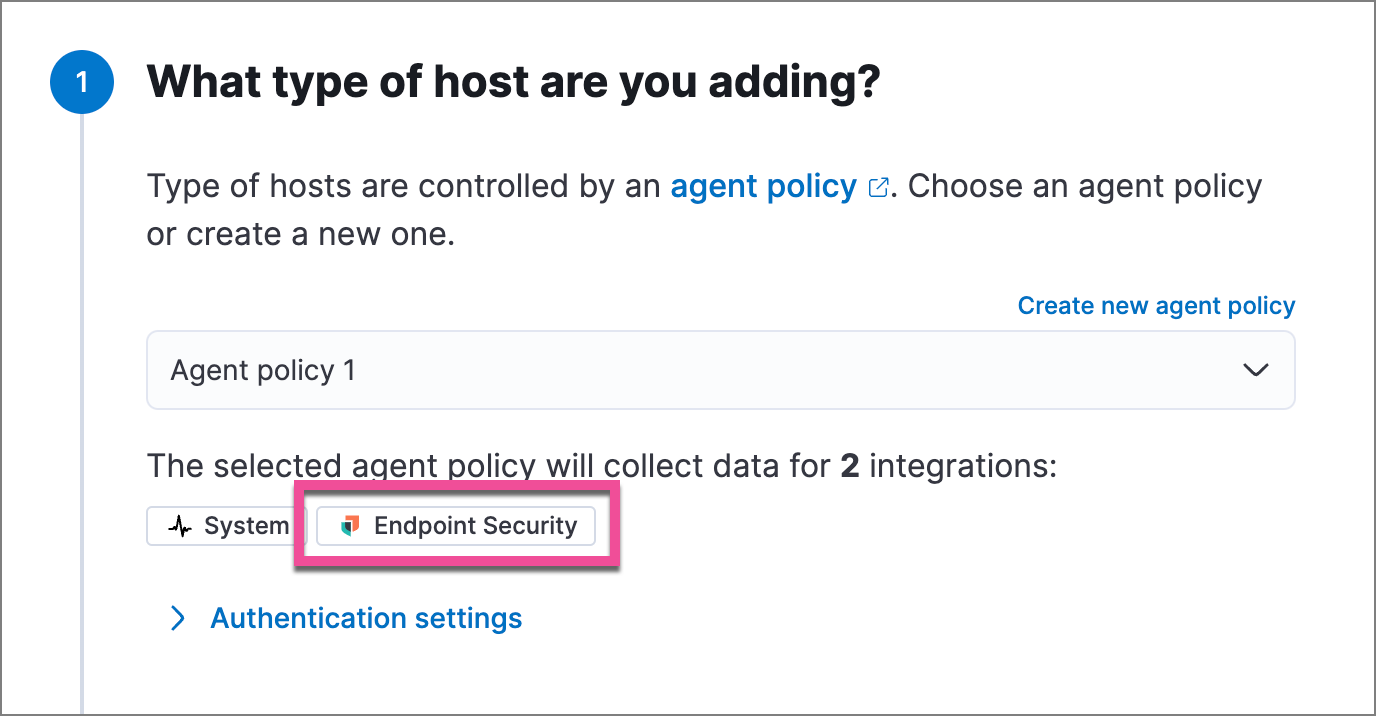The width and height of the screenshot is (1376, 716).
Task: Select the highlighted Endpoint Security badge
Action: pos(455,525)
